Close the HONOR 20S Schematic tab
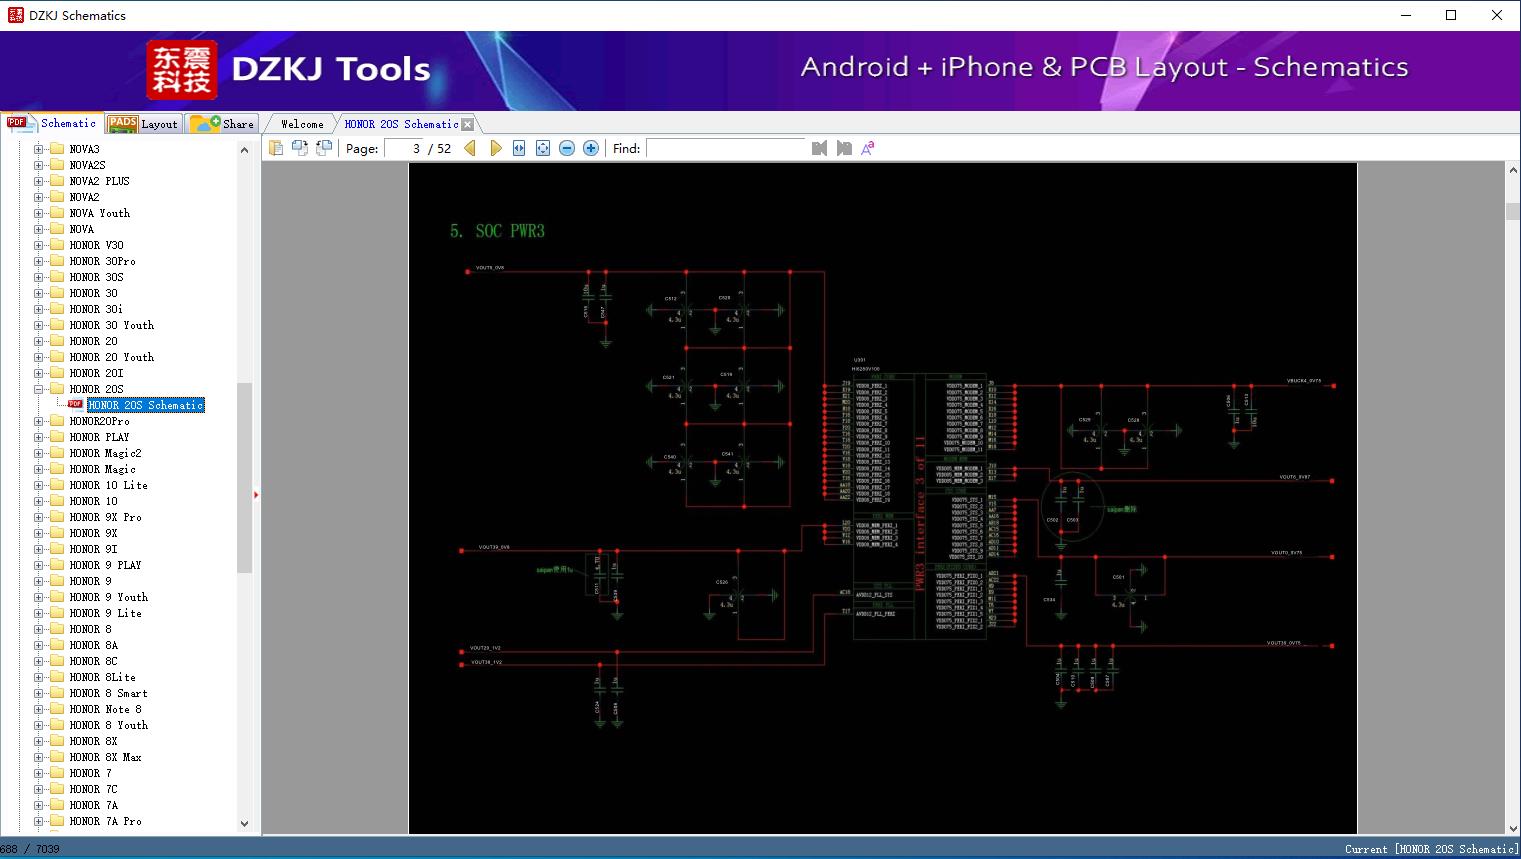The image size is (1521, 859). (x=468, y=124)
